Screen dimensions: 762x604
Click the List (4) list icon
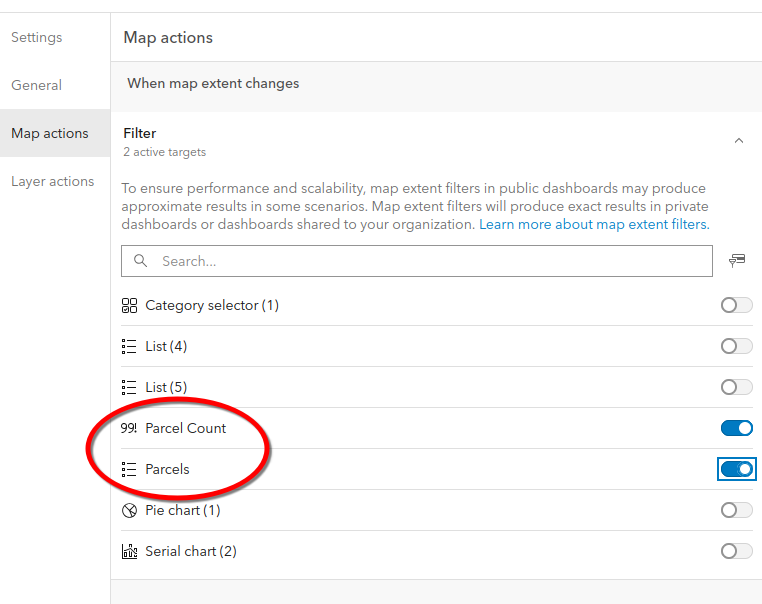point(128,346)
